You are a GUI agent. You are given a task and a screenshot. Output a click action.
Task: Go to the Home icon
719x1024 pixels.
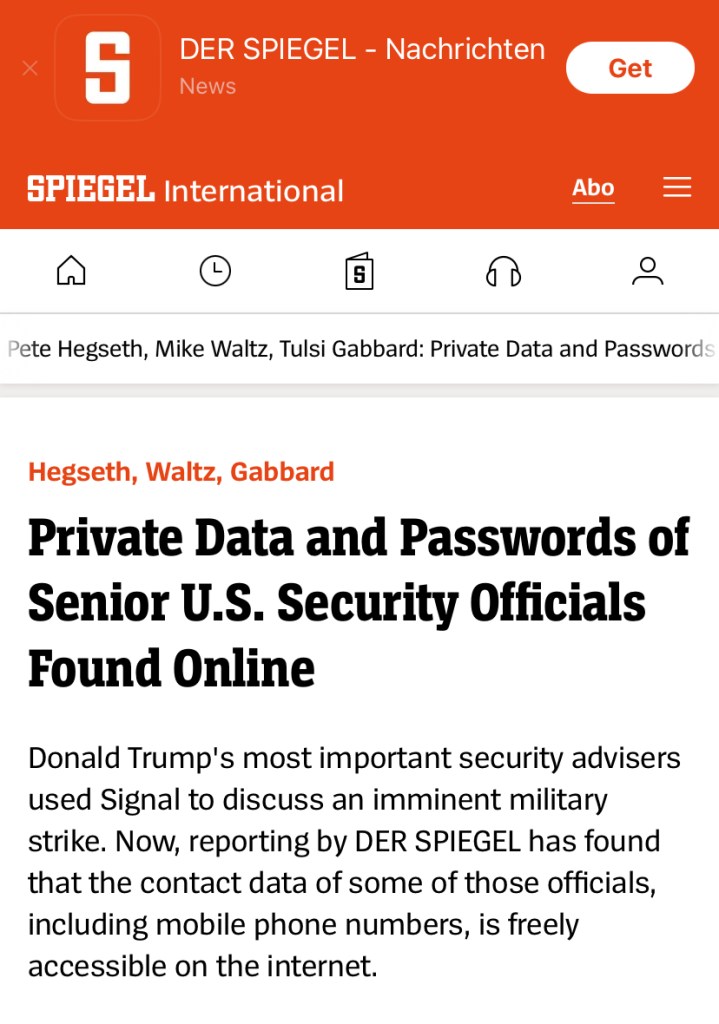(71, 271)
